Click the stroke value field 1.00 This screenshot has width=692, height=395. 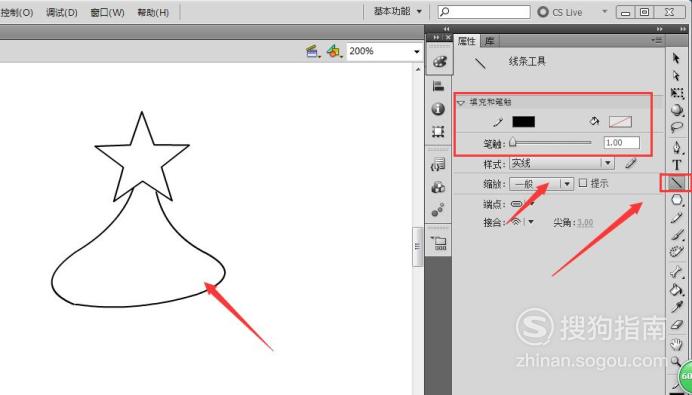pos(621,143)
